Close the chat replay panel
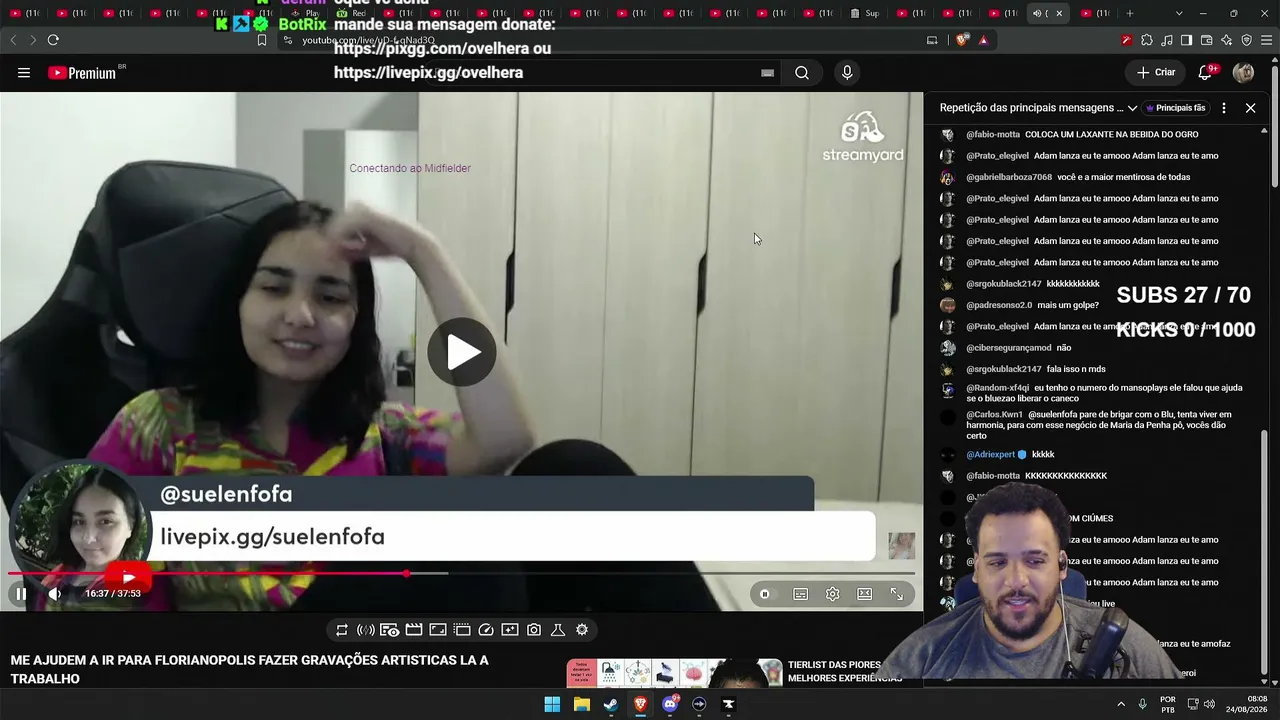Screen dimensions: 1280x720 pos(1250,108)
